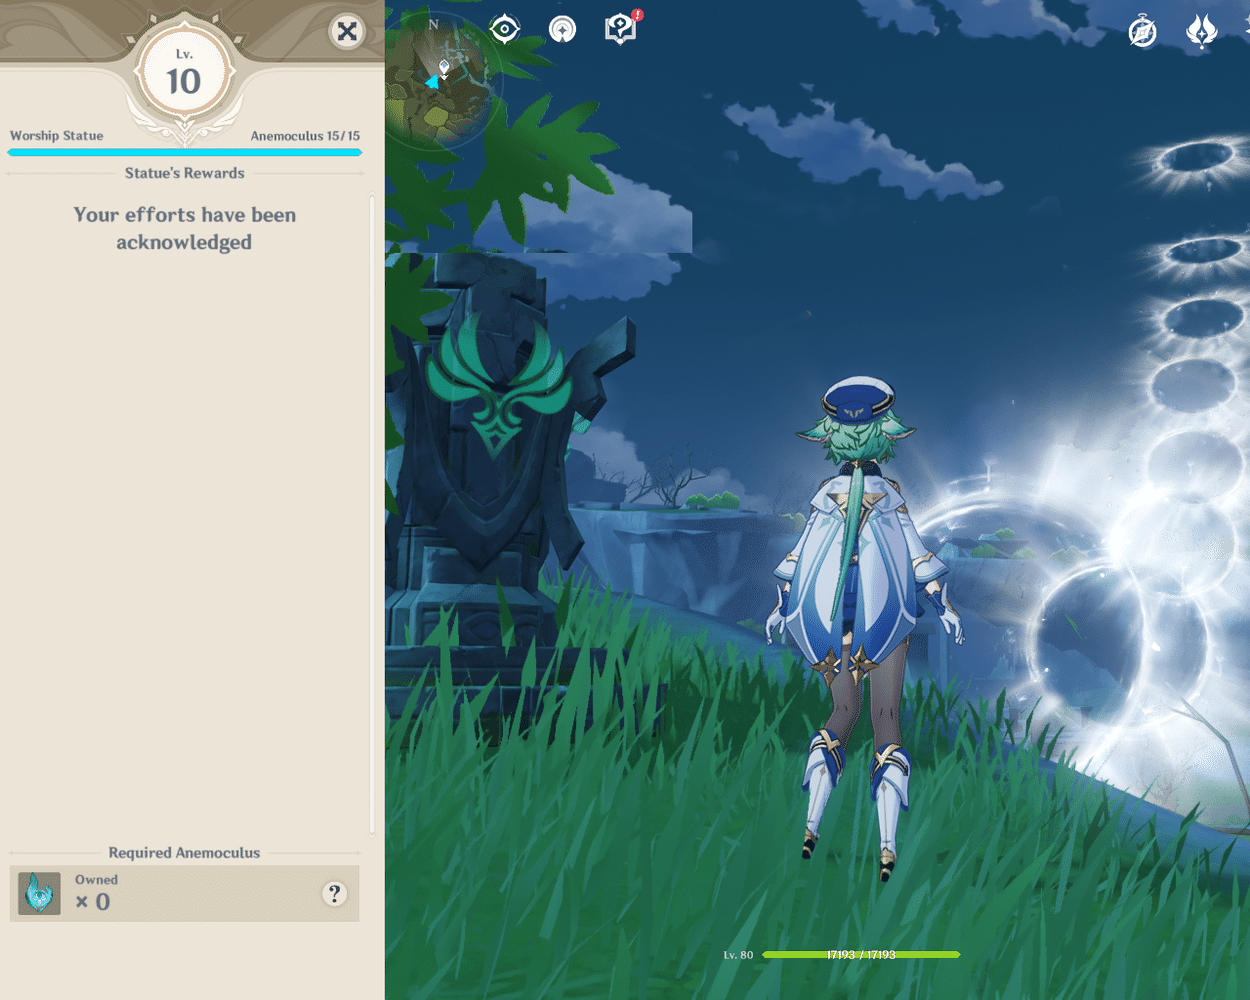Click the Required Anemoculus section header
Viewport: 1250px width, 1000px height.
coord(184,853)
